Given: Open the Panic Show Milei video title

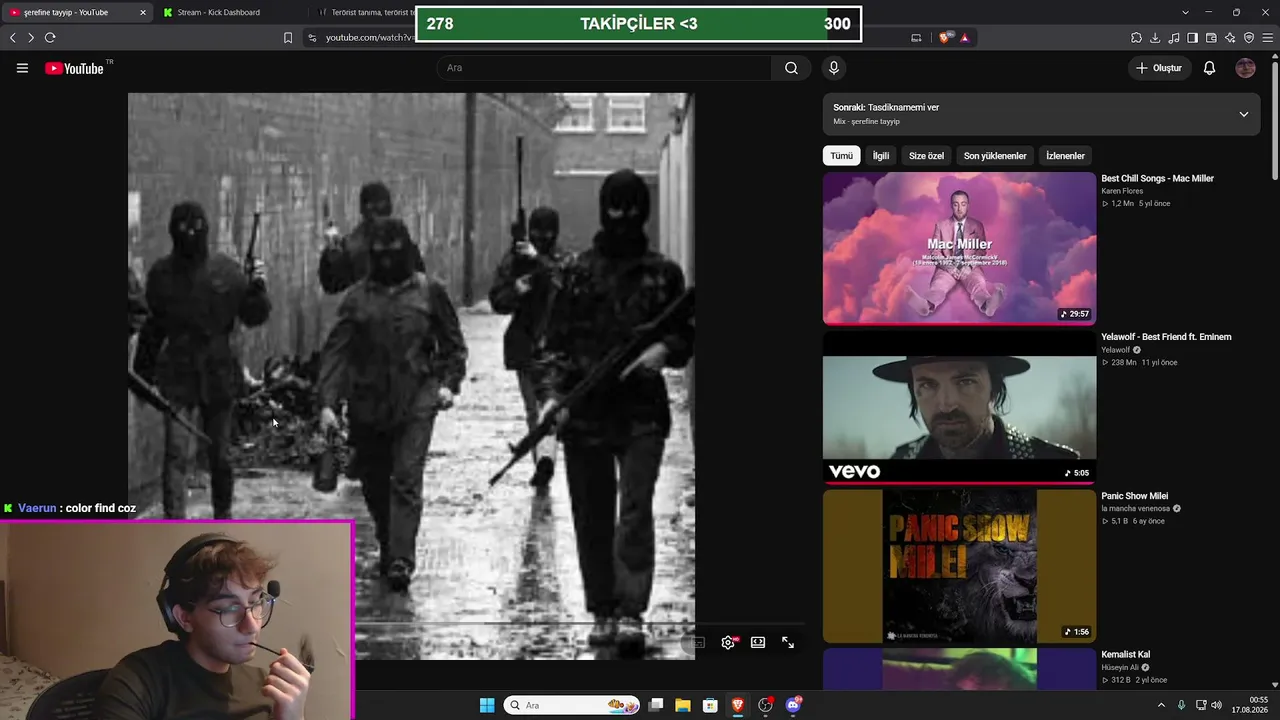Looking at the screenshot, I should coord(1134,496).
